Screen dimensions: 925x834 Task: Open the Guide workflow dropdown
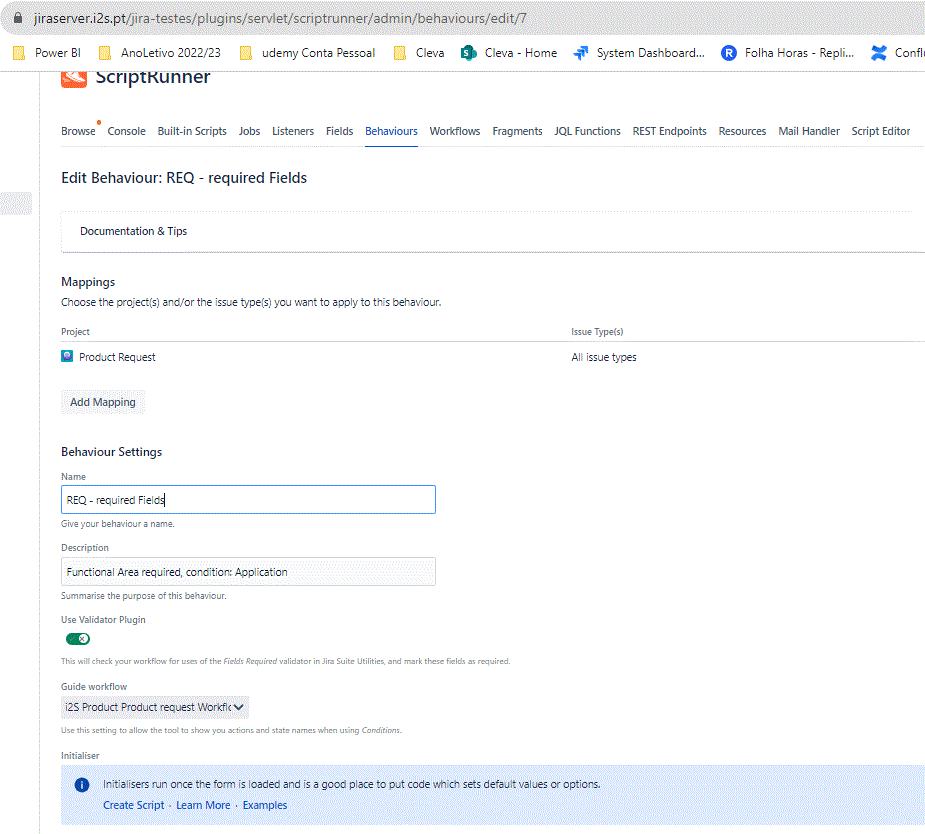click(x=155, y=707)
